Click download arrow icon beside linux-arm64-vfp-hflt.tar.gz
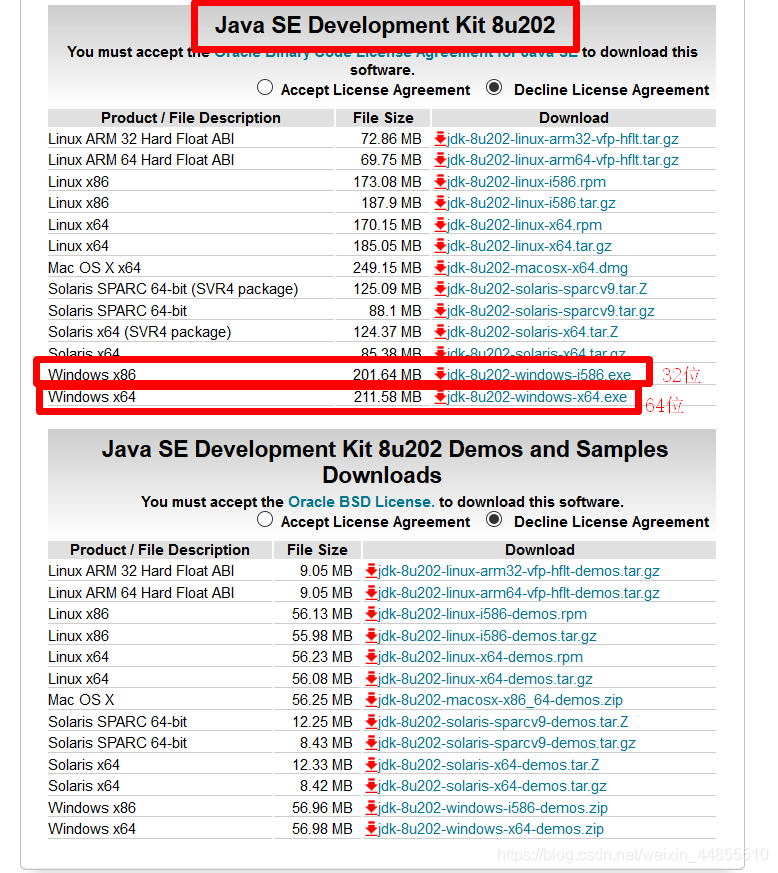Image resolution: width=778 pixels, height=873 pixels. click(x=441, y=160)
